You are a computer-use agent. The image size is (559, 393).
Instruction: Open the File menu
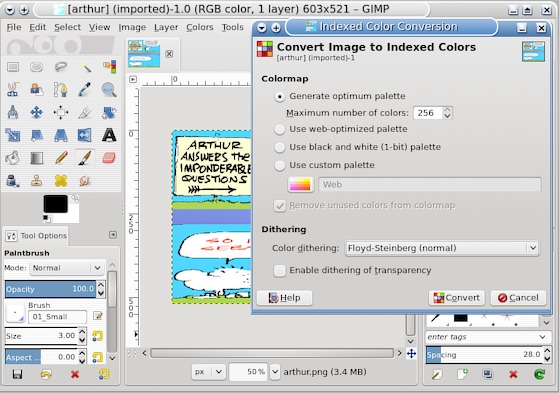tap(14, 27)
